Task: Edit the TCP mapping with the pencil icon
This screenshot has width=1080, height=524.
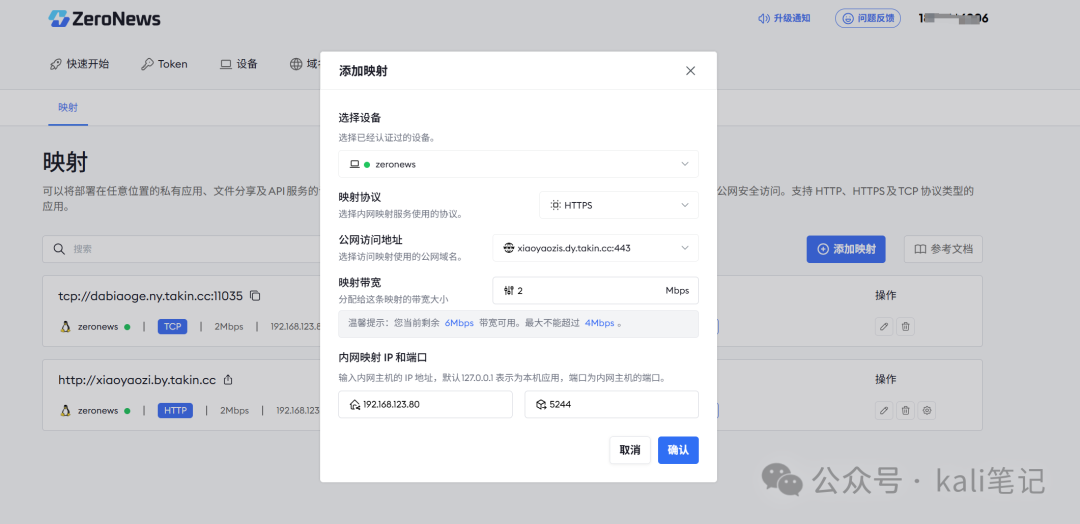Action: (x=883, y=326)
